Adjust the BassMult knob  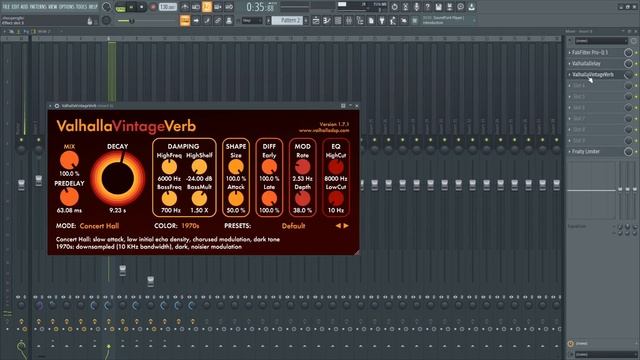(x=199, y=199)
